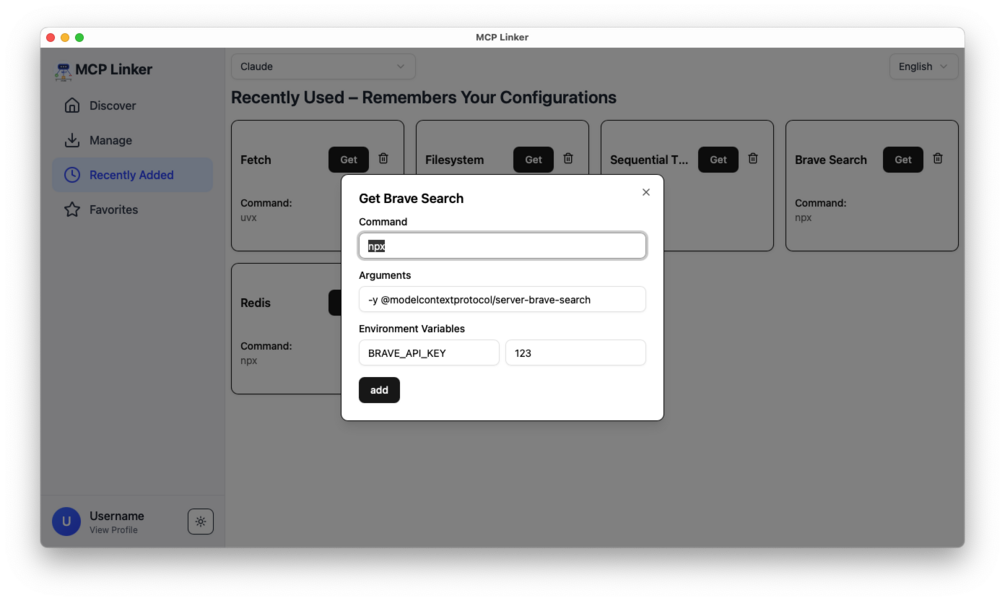The image size is (1005, 601).
Task: Click the Redis card title
Action: 256,303
